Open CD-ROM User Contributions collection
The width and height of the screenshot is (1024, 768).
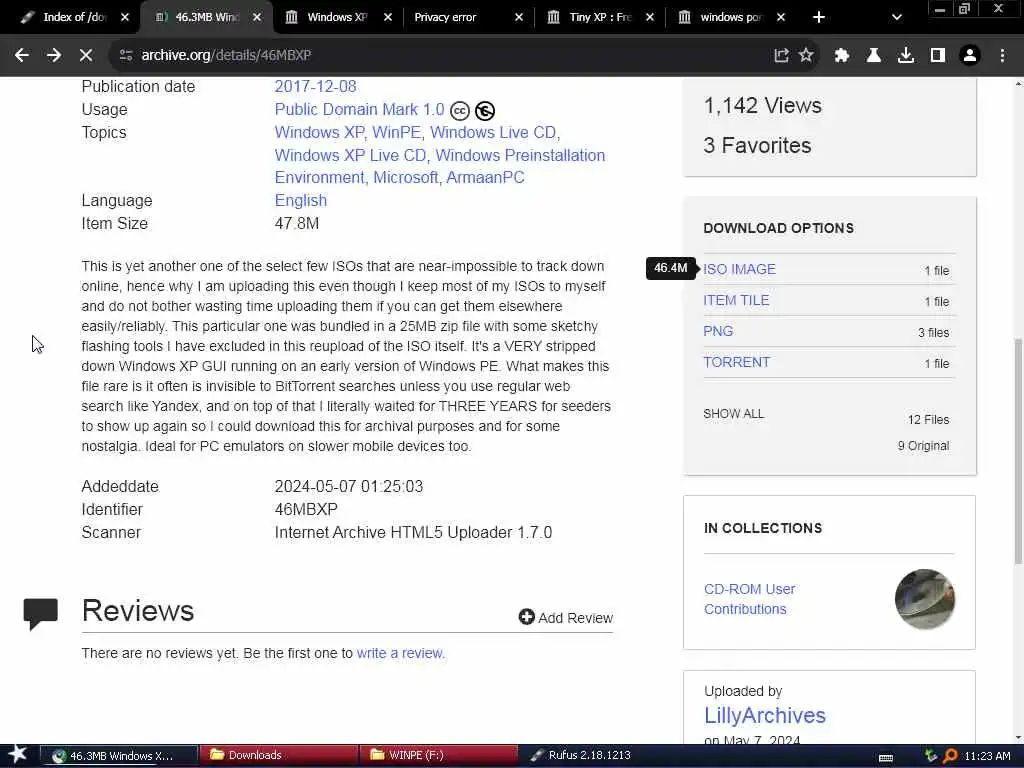750,599
